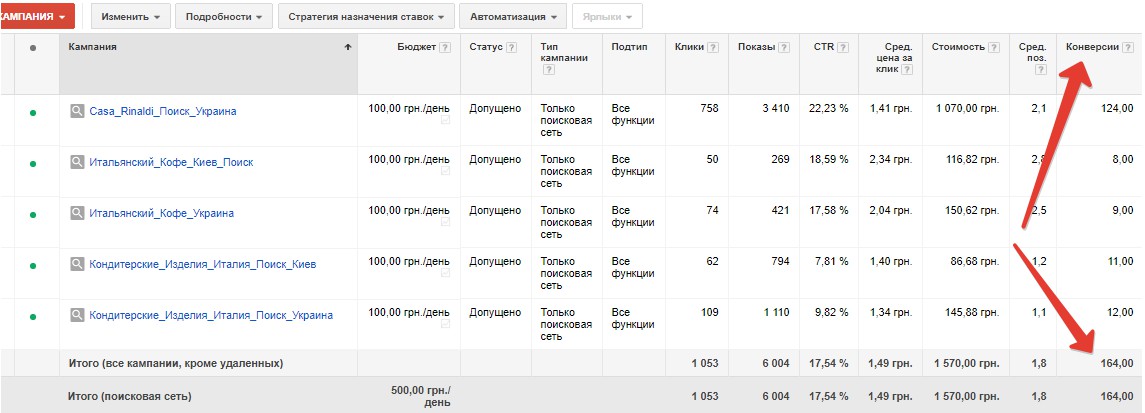Click magnifier icon beside Кондитерские_Изделия_Италия_Поиск_Киев

click(78, 264)
